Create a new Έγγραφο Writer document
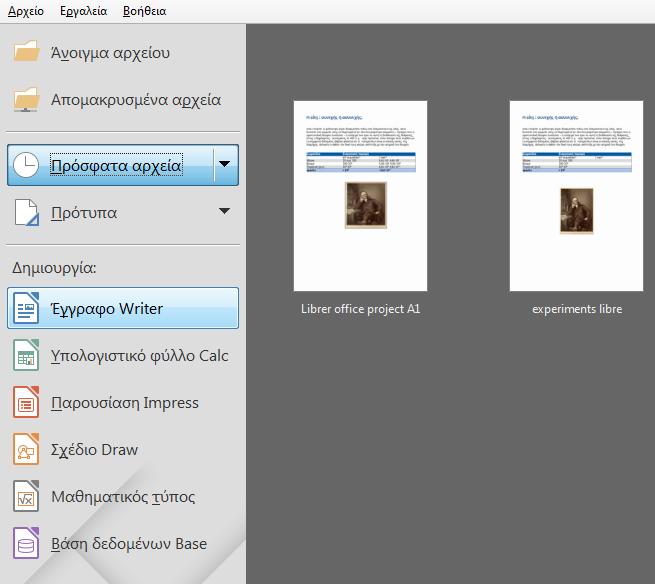This screenshot has height=584, width=655. click(123, 308)
